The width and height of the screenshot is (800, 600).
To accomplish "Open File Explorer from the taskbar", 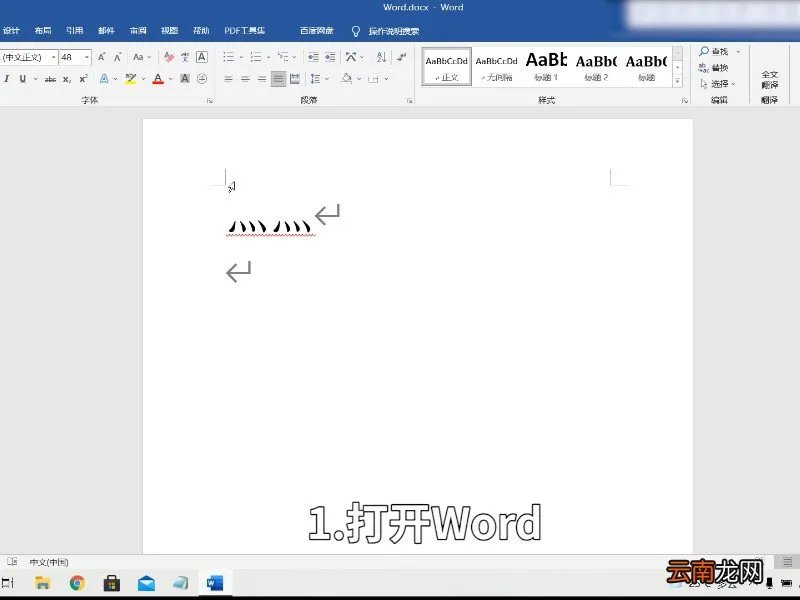I will [x=43, y=583].
